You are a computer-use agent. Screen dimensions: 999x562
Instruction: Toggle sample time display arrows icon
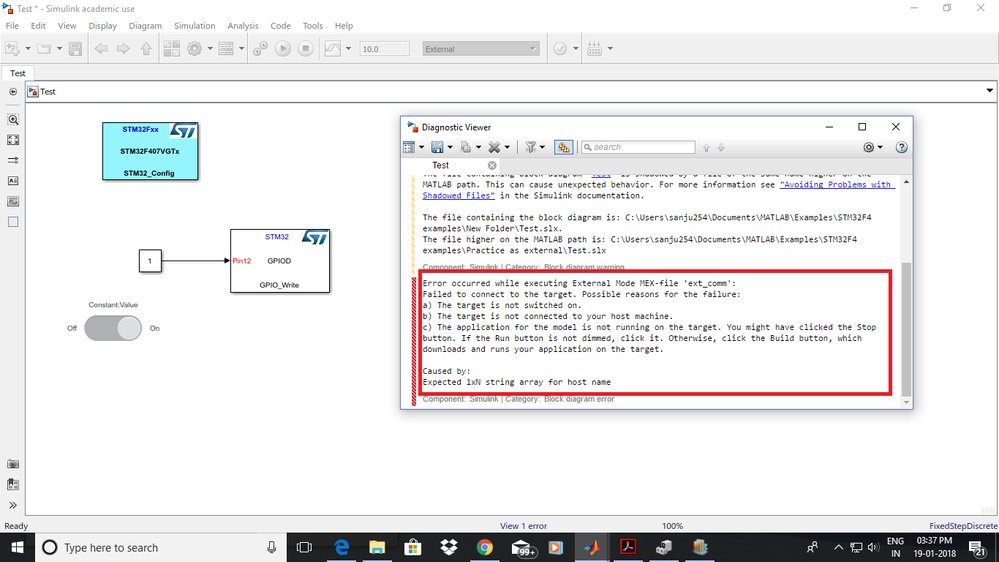[13, 160]
